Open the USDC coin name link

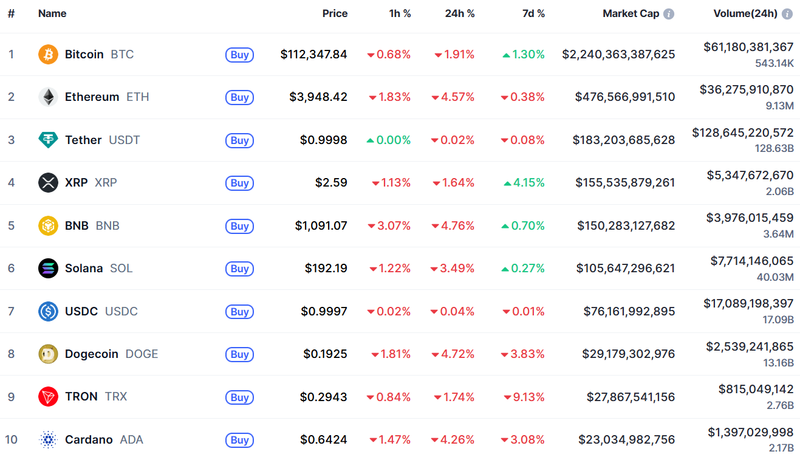coord(81,311)
